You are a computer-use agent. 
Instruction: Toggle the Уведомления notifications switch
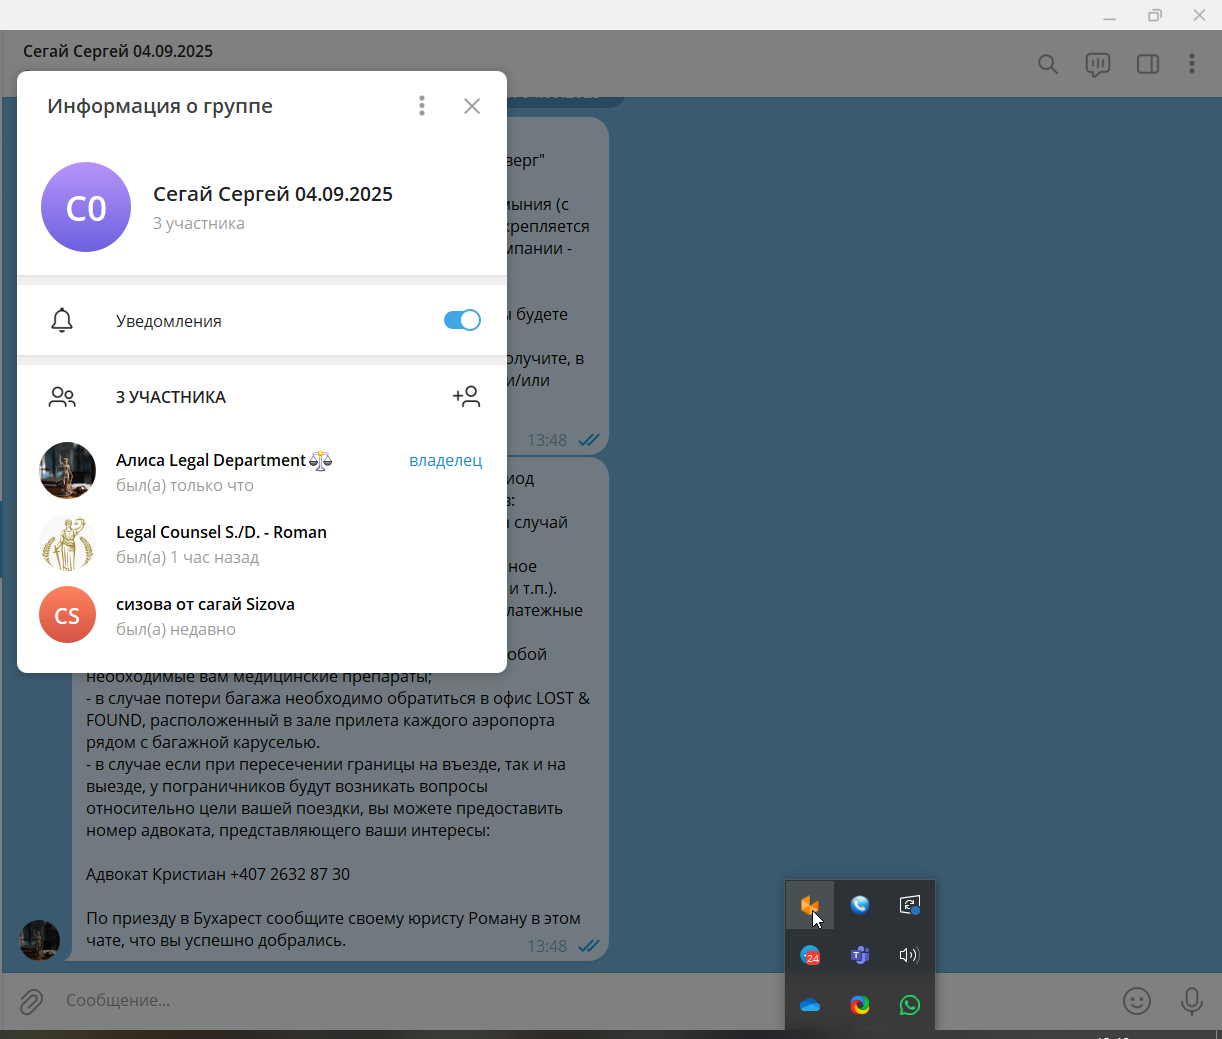pos(462,320)
